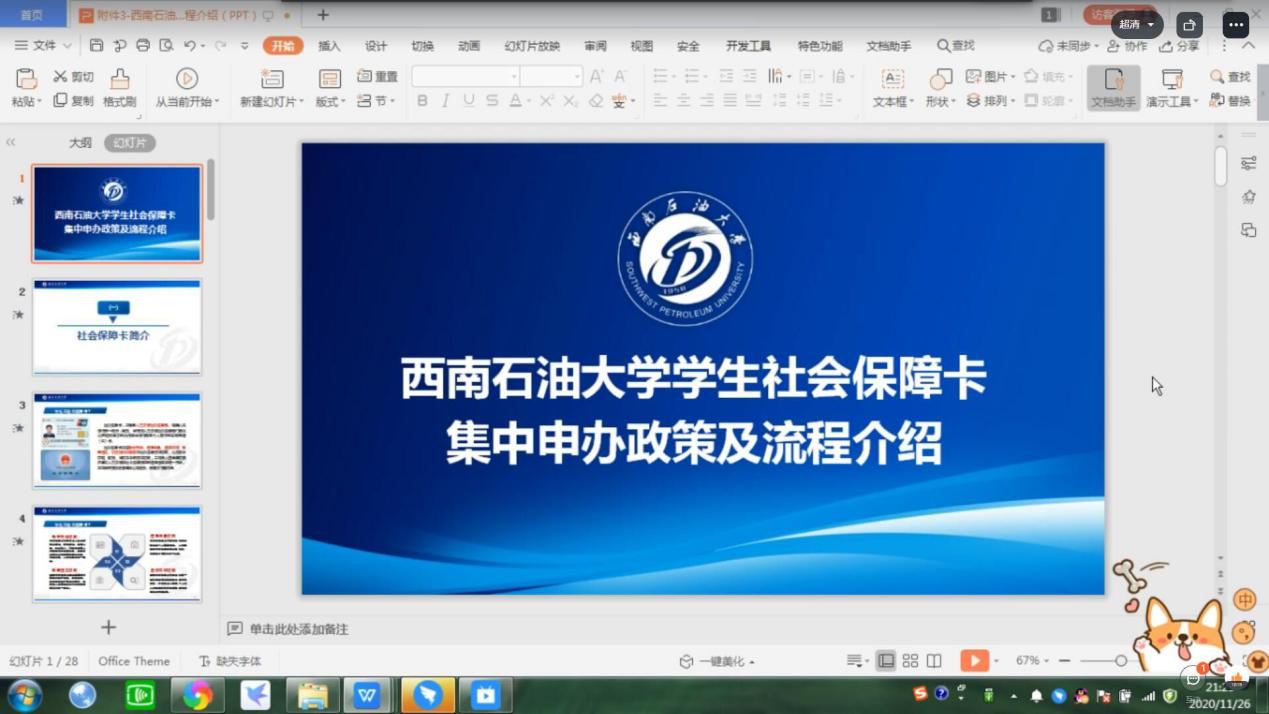1269x714 pixels.
Task: Open the font name combo box
Action: click(x=466, y=76)
